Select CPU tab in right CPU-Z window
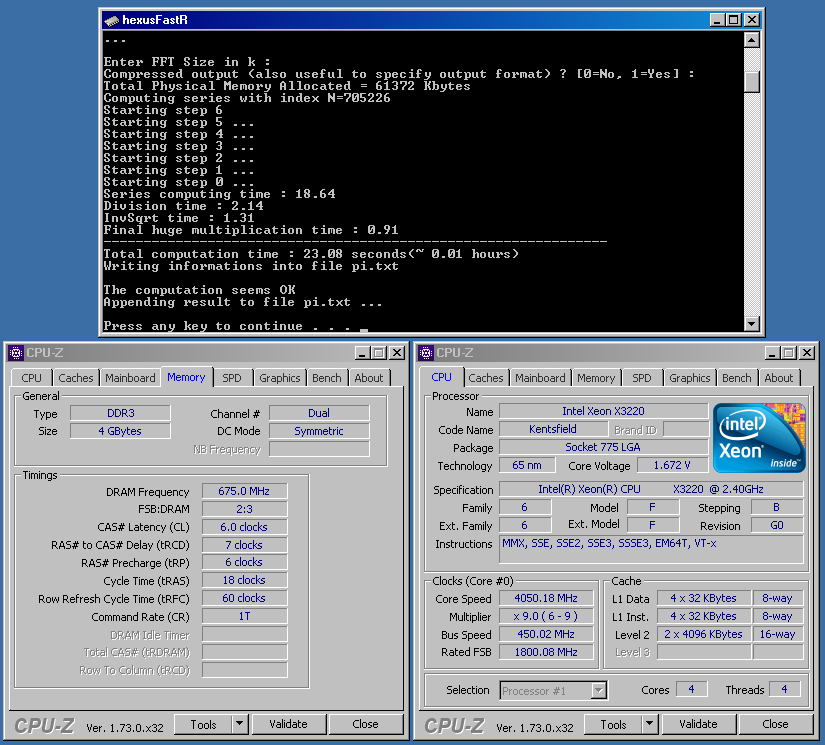This screenshot has width=825, height=745. 441,377
